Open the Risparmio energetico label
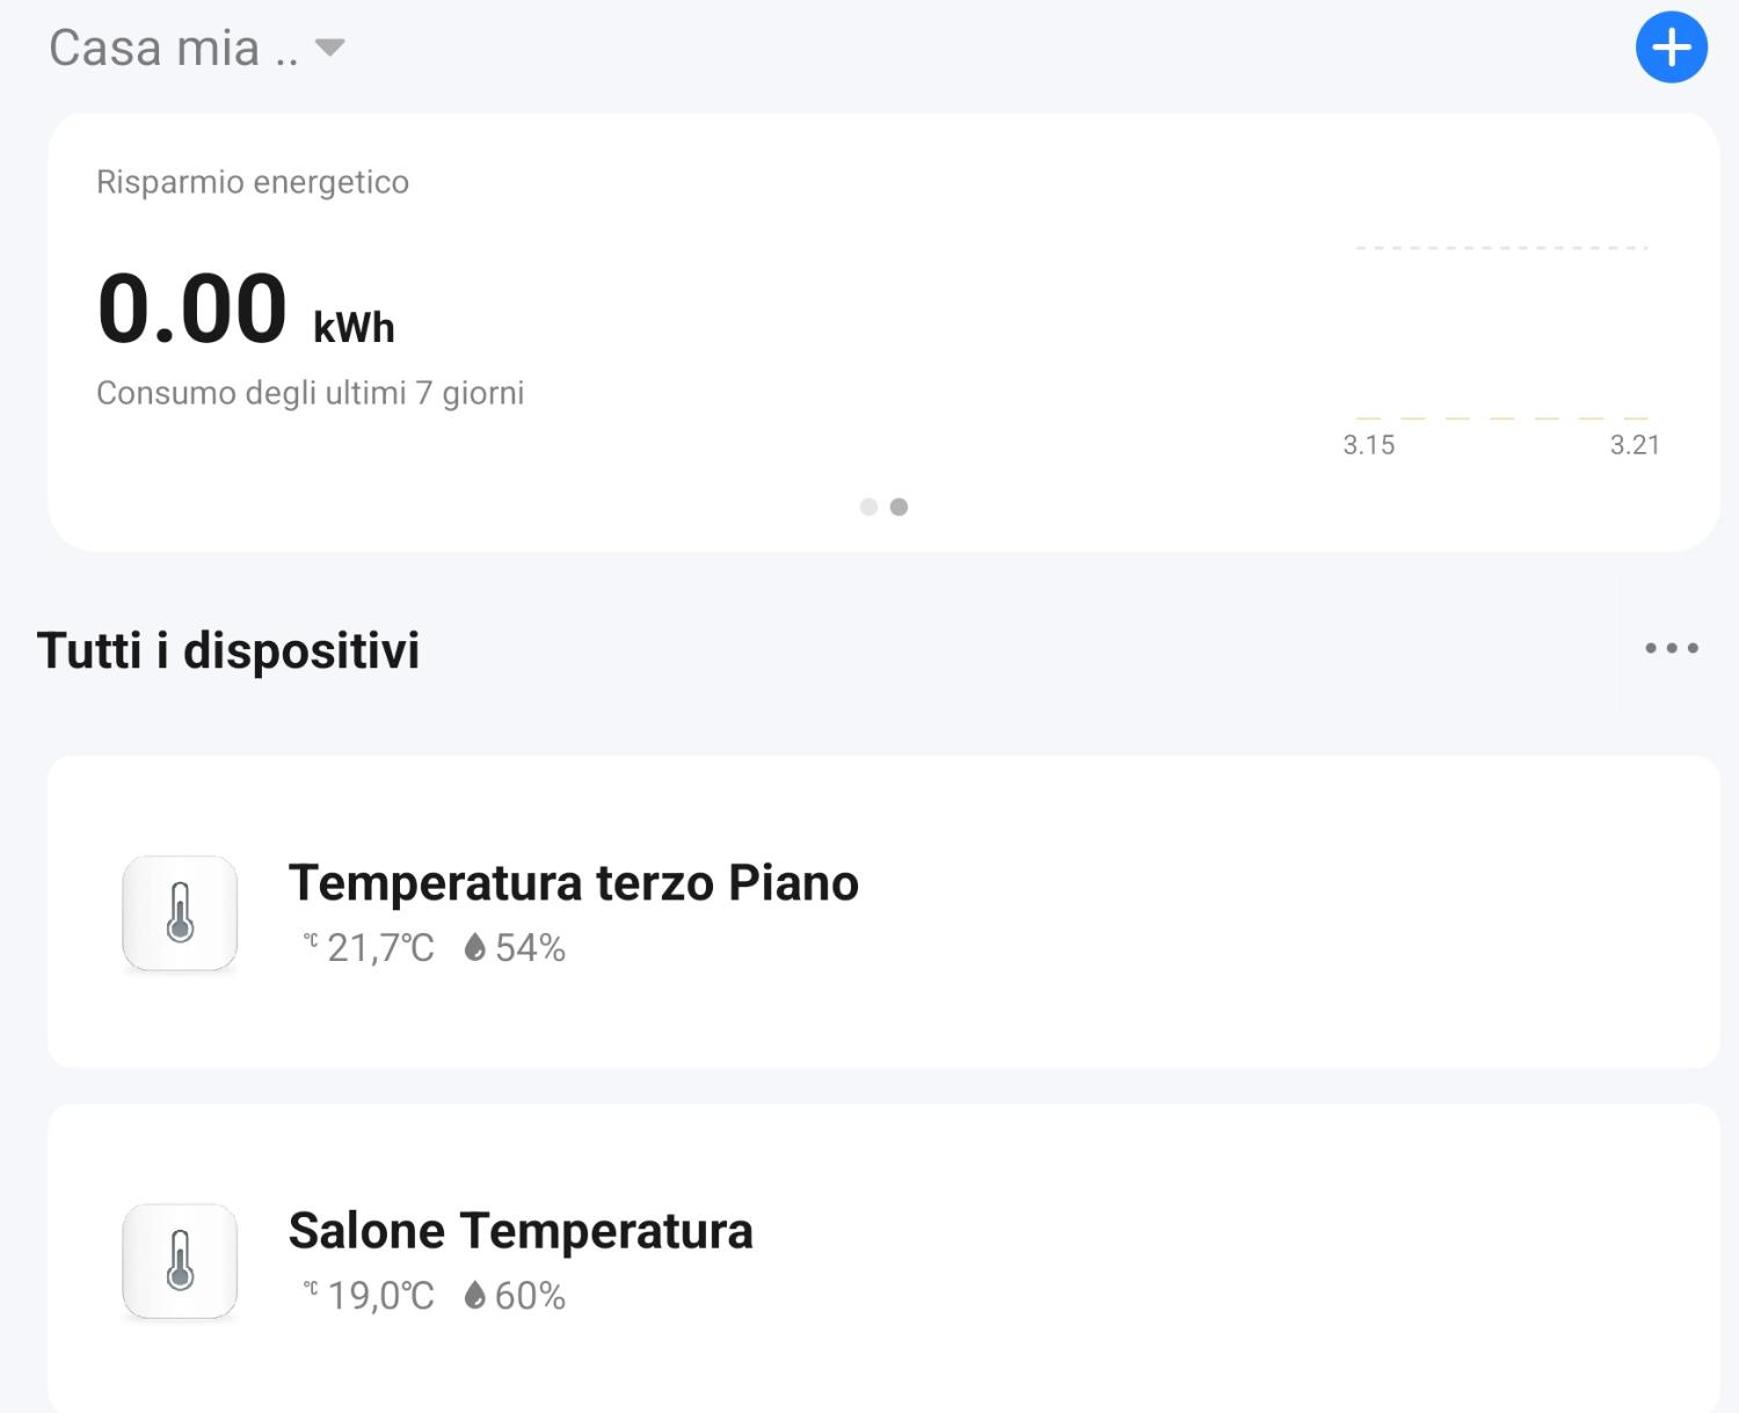 252,182
